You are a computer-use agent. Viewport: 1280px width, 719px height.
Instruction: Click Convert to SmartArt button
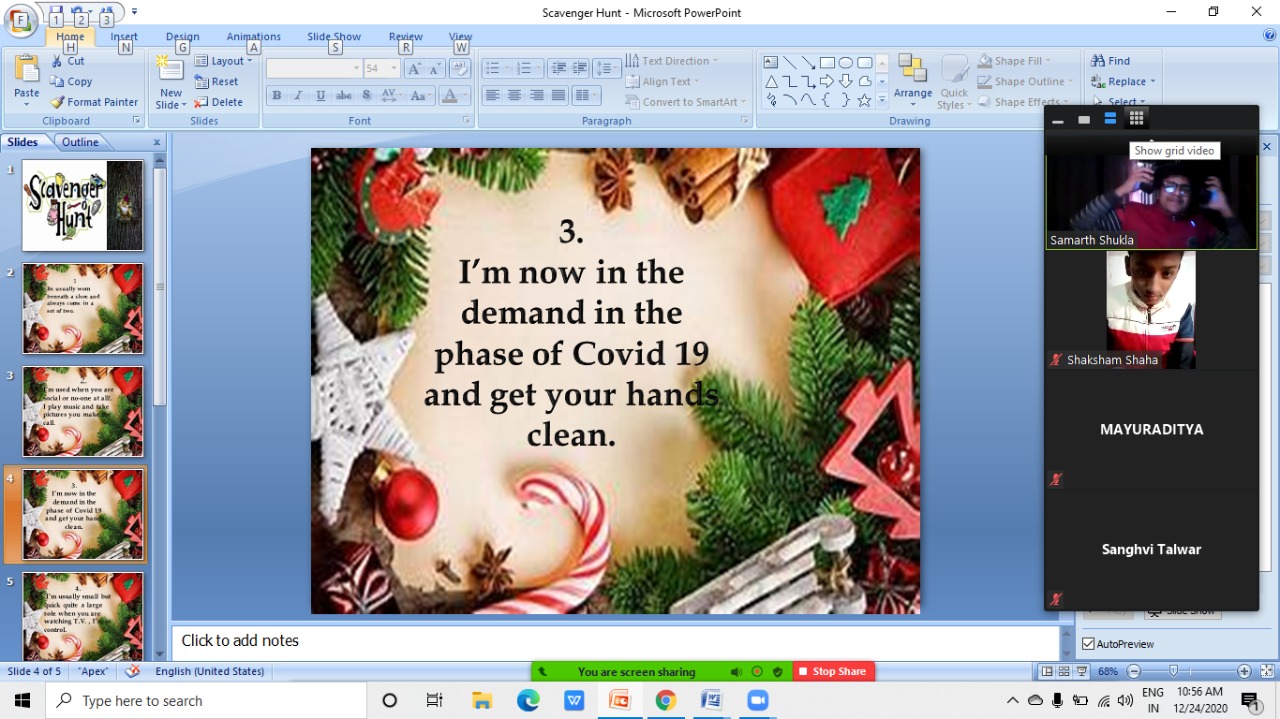pyautogui.click(x=686, y=102)
